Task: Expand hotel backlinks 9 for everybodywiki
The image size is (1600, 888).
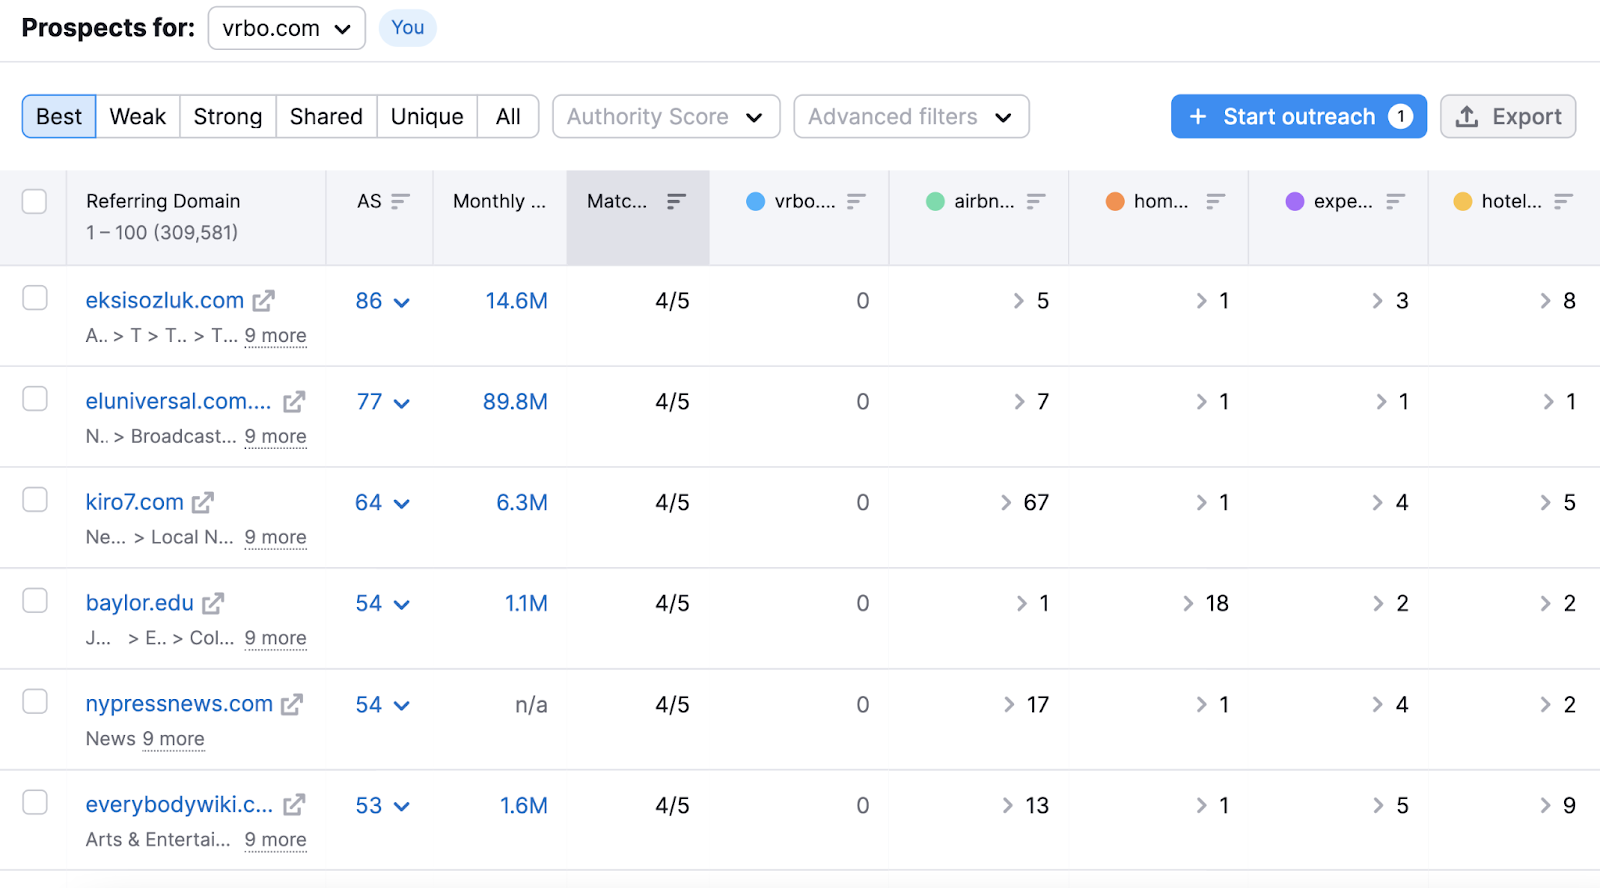Action: point(1558,806)
